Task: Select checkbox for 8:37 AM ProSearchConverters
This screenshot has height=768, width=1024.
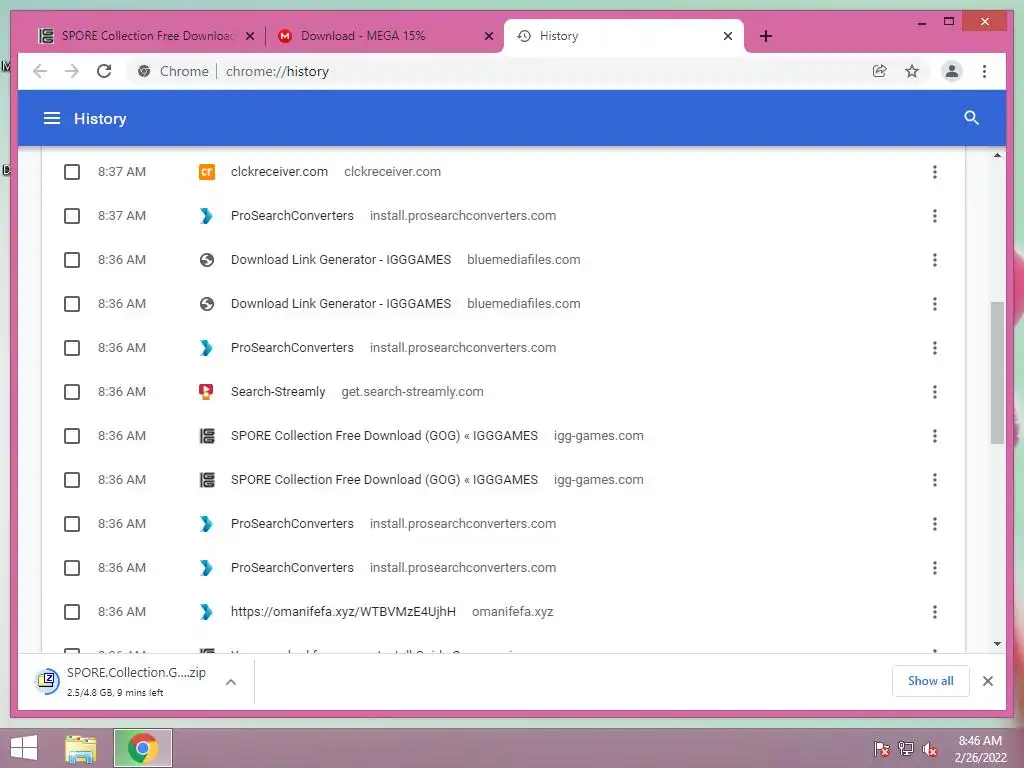Action: [72, 216]
